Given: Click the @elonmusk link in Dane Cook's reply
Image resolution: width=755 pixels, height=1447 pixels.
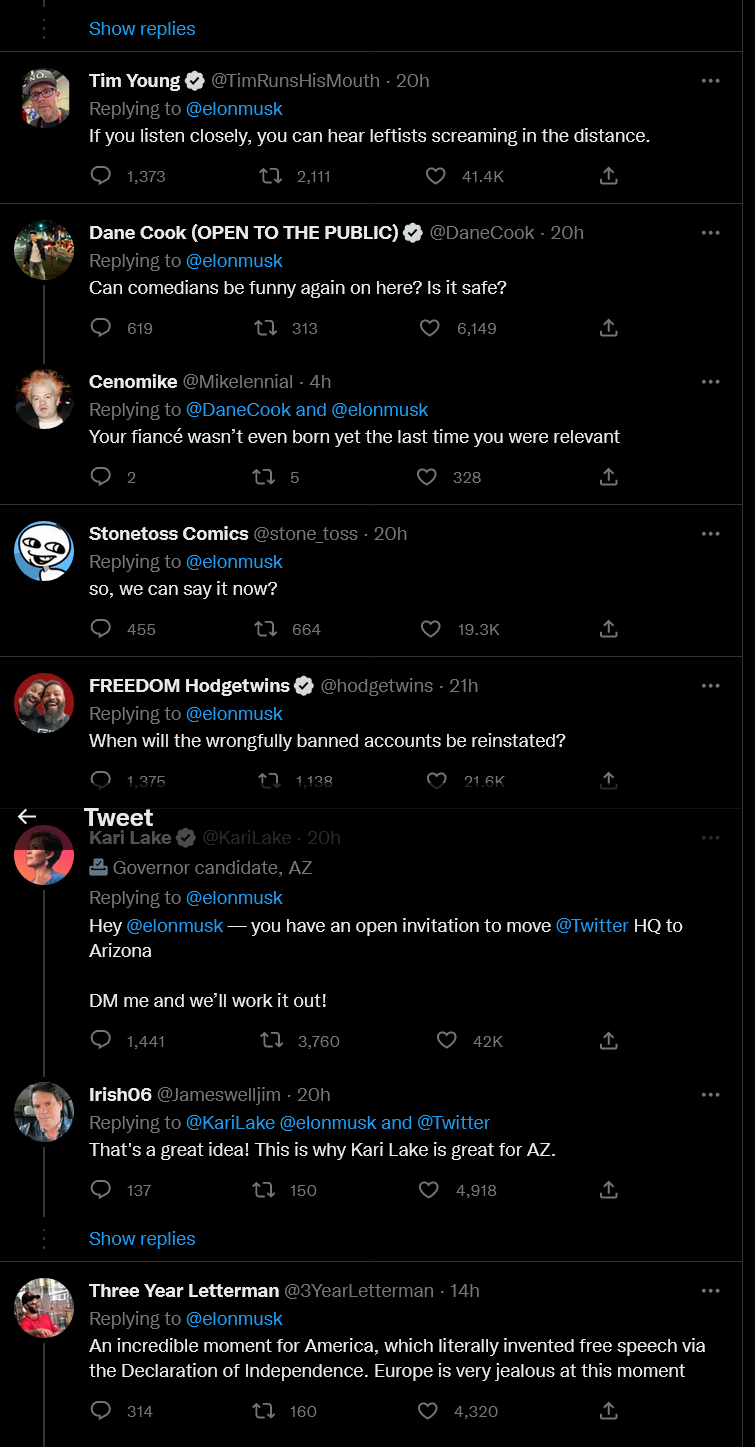Looking at the screenshot, I should click(x=234, y=260).
